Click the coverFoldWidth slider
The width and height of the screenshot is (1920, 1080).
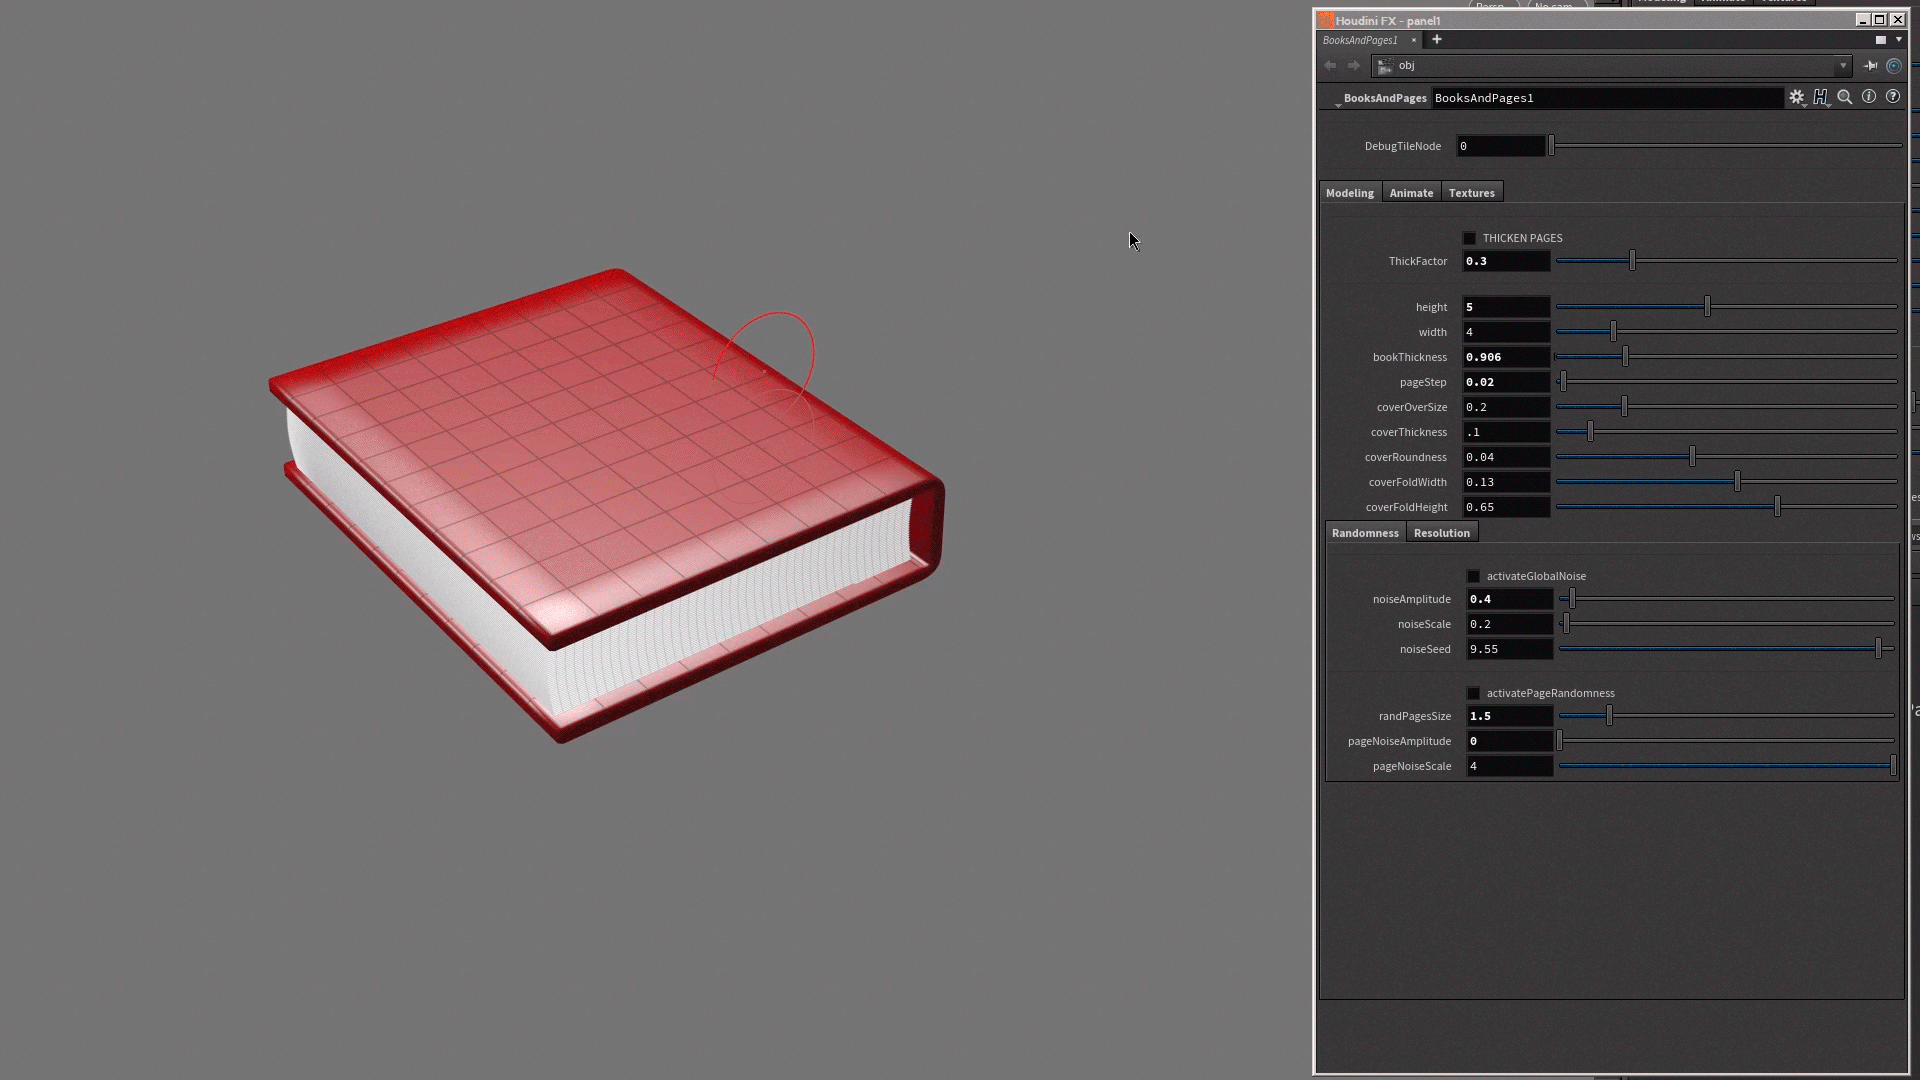[1727, 482]
